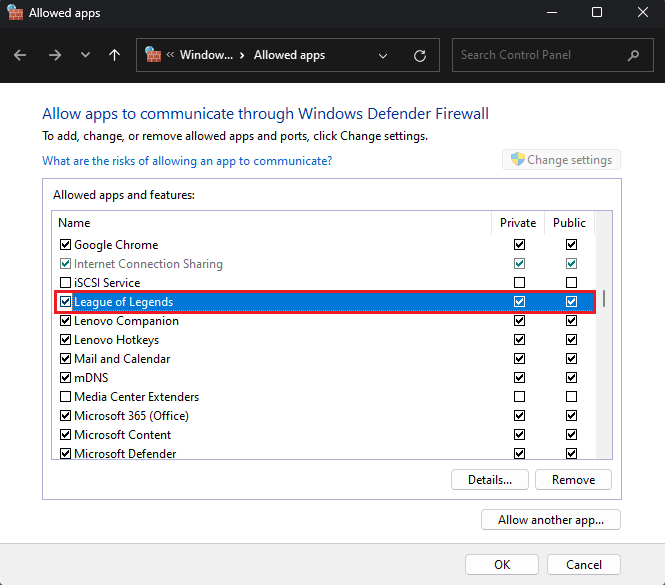Go forward with the right arrow
The height and width of the screenshot is (585, 665).
pyautogui.click(x=55, y=55)
